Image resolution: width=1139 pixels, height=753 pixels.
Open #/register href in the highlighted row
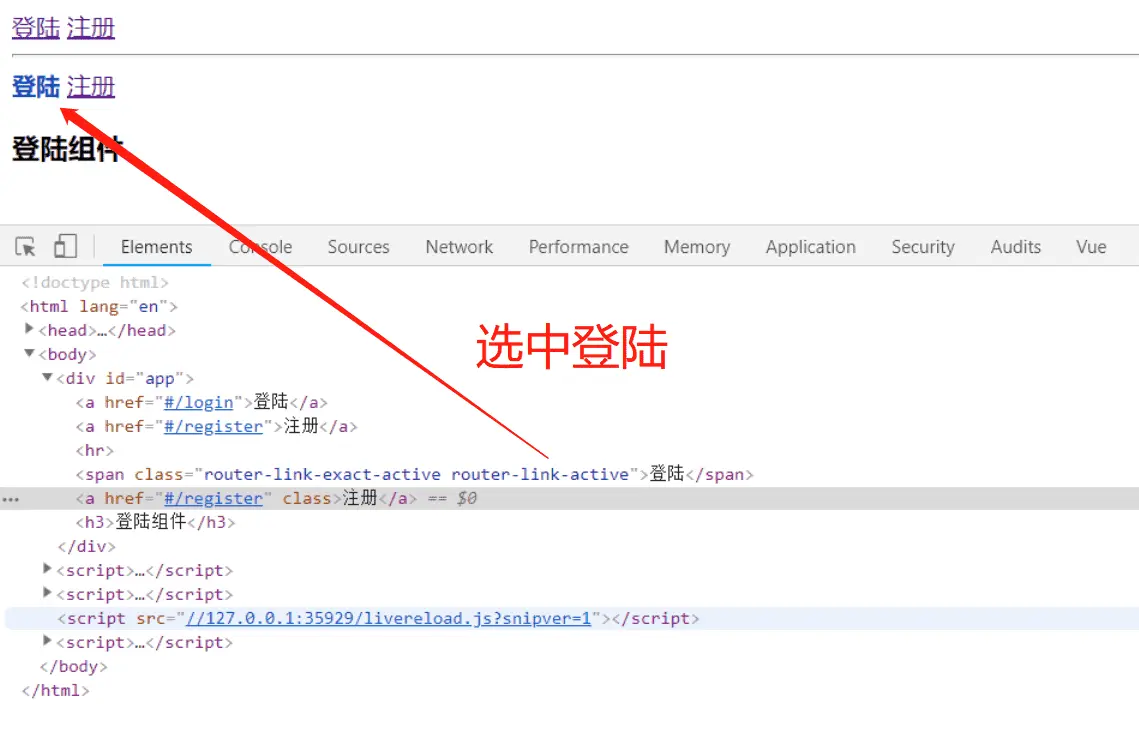[213, 498]
